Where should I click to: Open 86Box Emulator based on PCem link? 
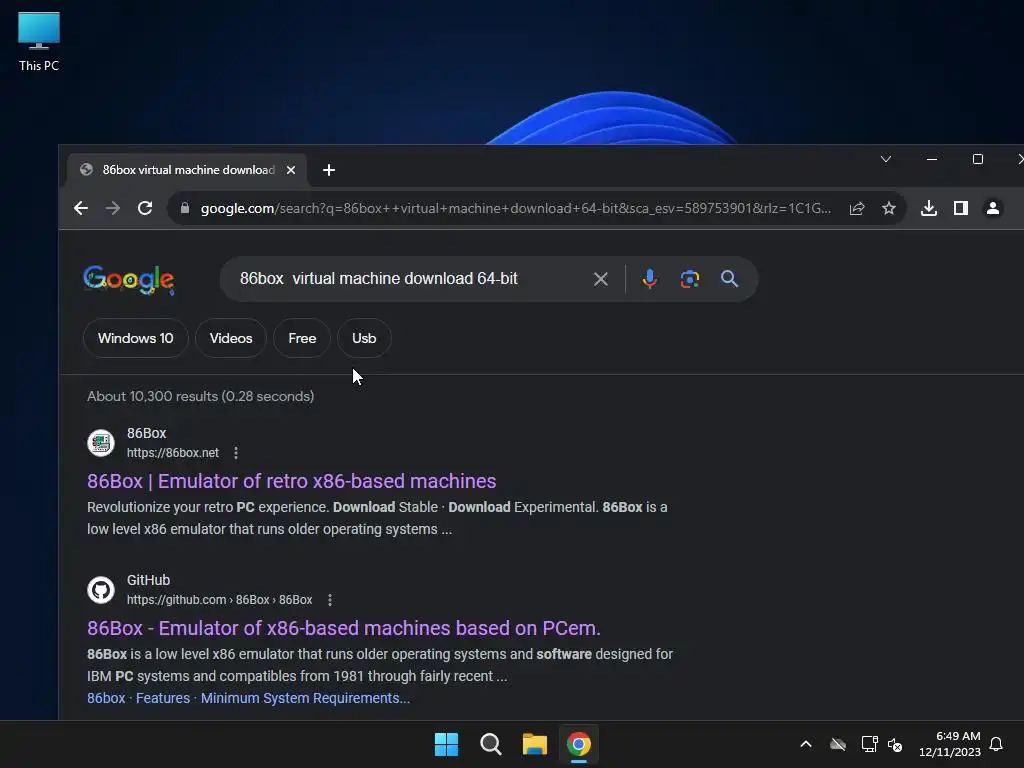[344, 628]
